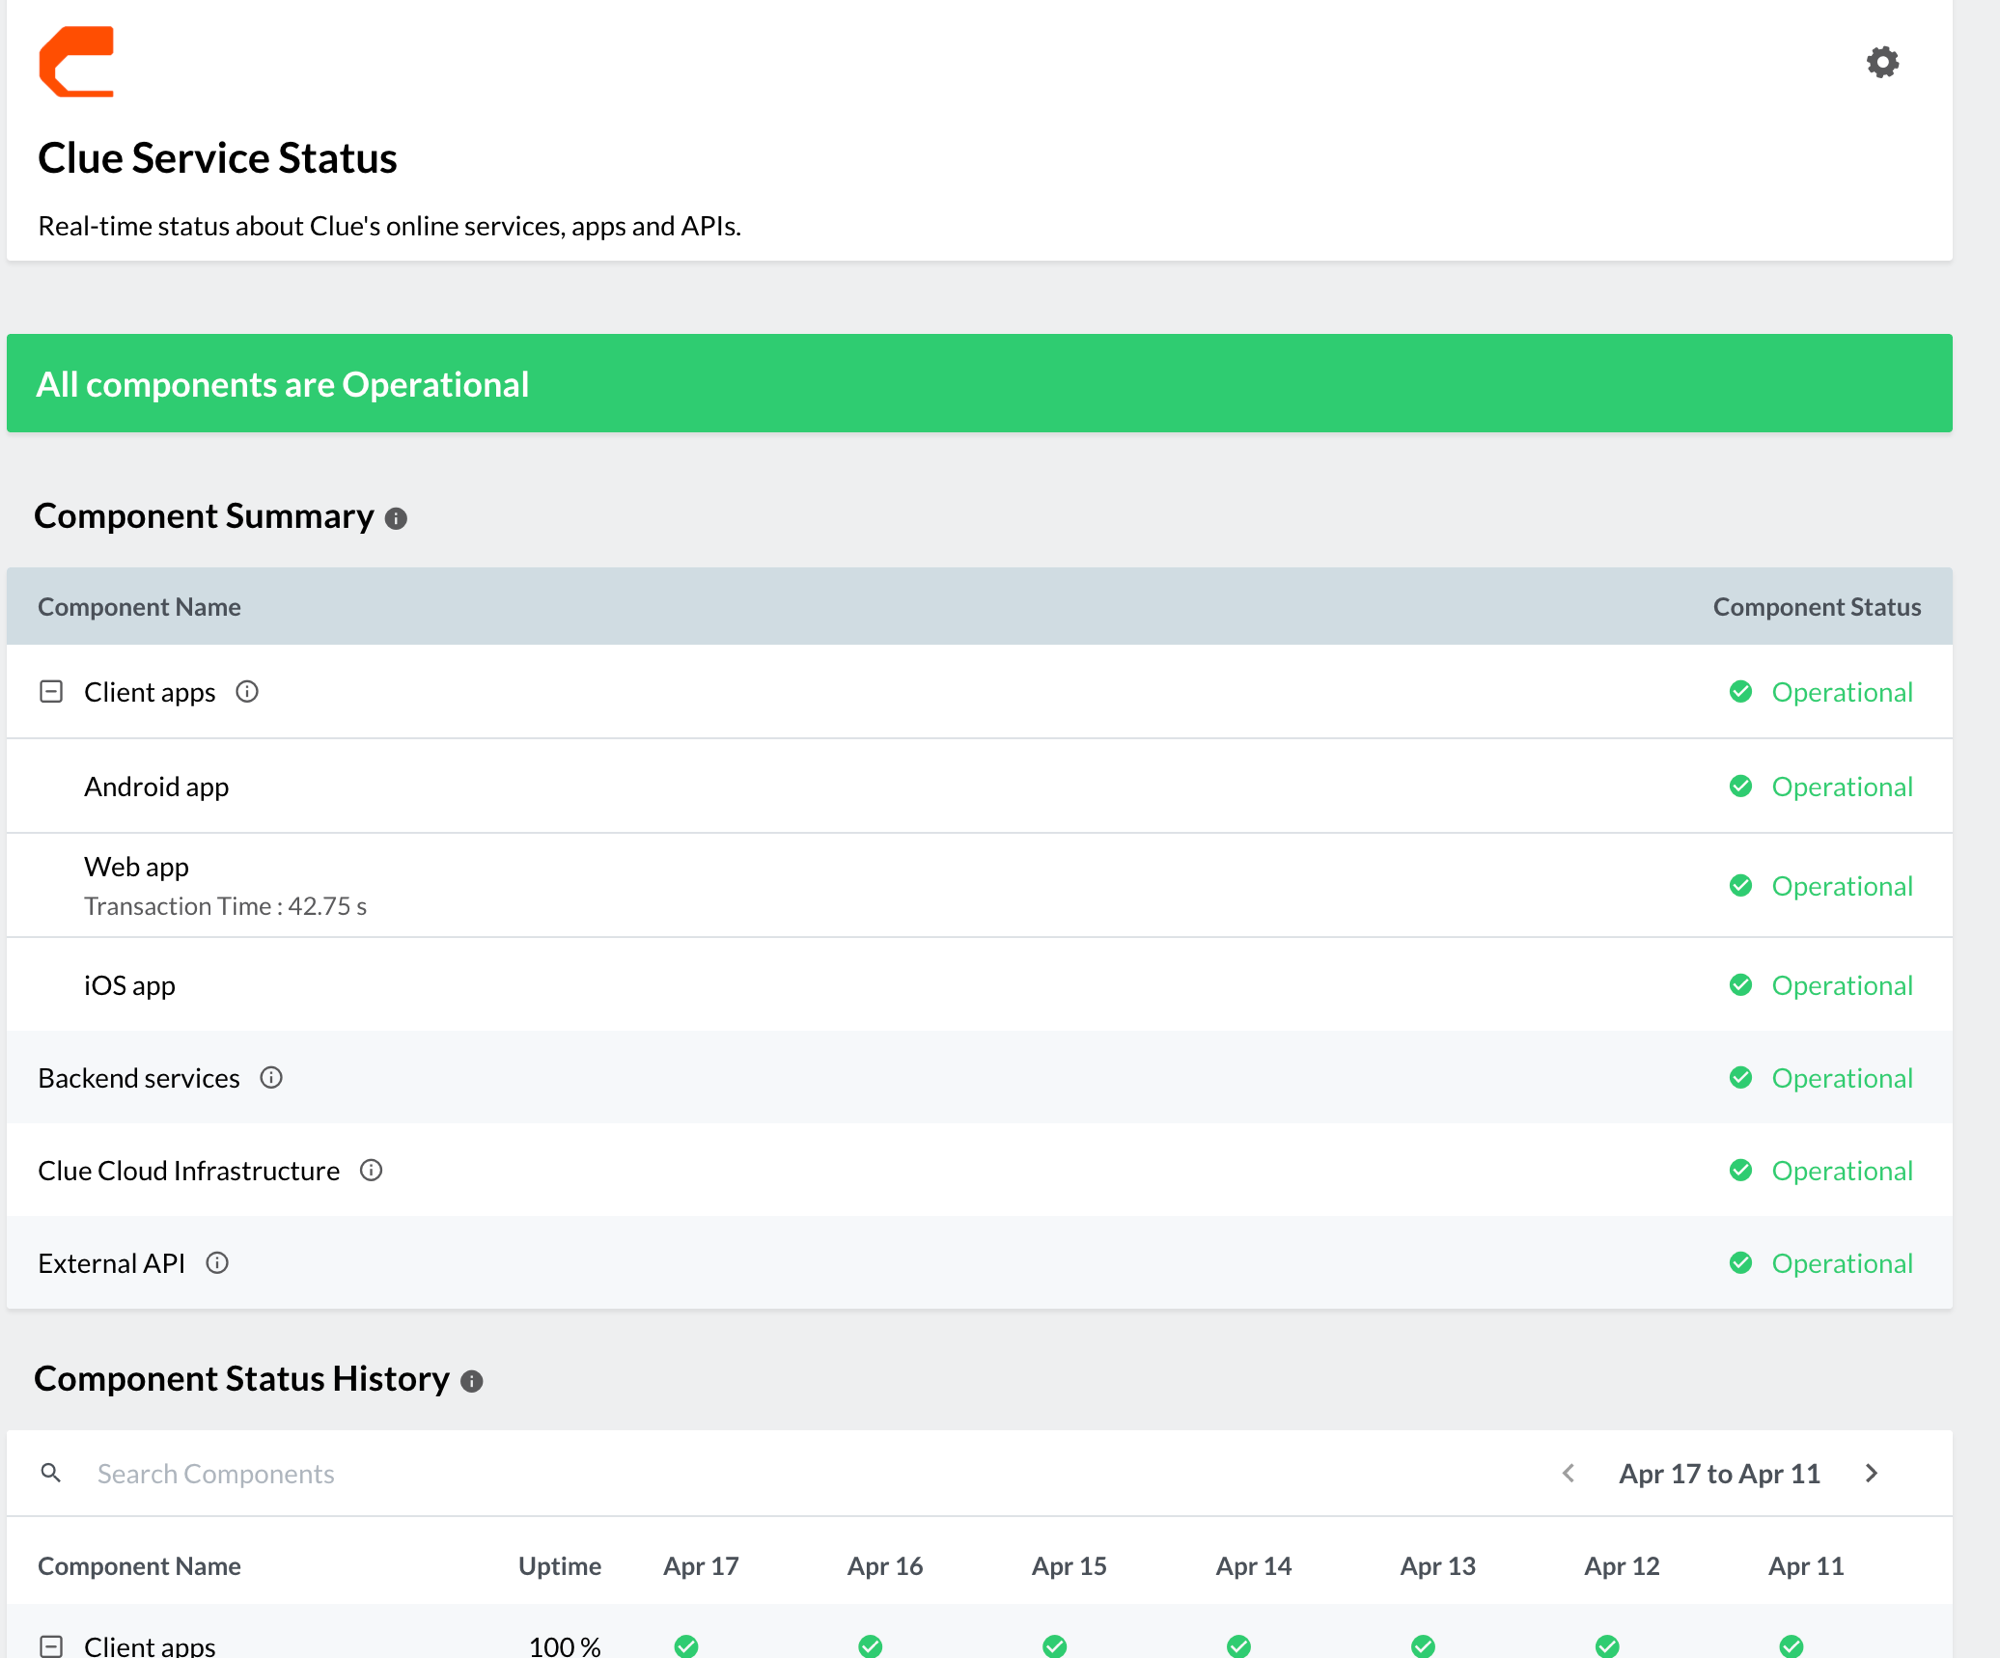Click the info icon beside External API
The image size is (2000, 1658).
tap(217, 1263)
